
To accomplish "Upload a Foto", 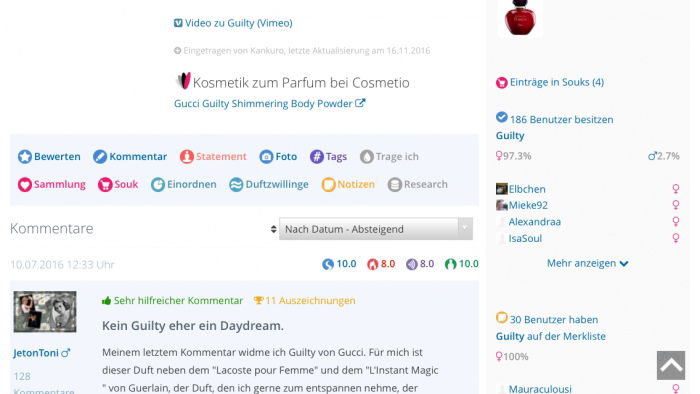I will click(x=286, y=157).
